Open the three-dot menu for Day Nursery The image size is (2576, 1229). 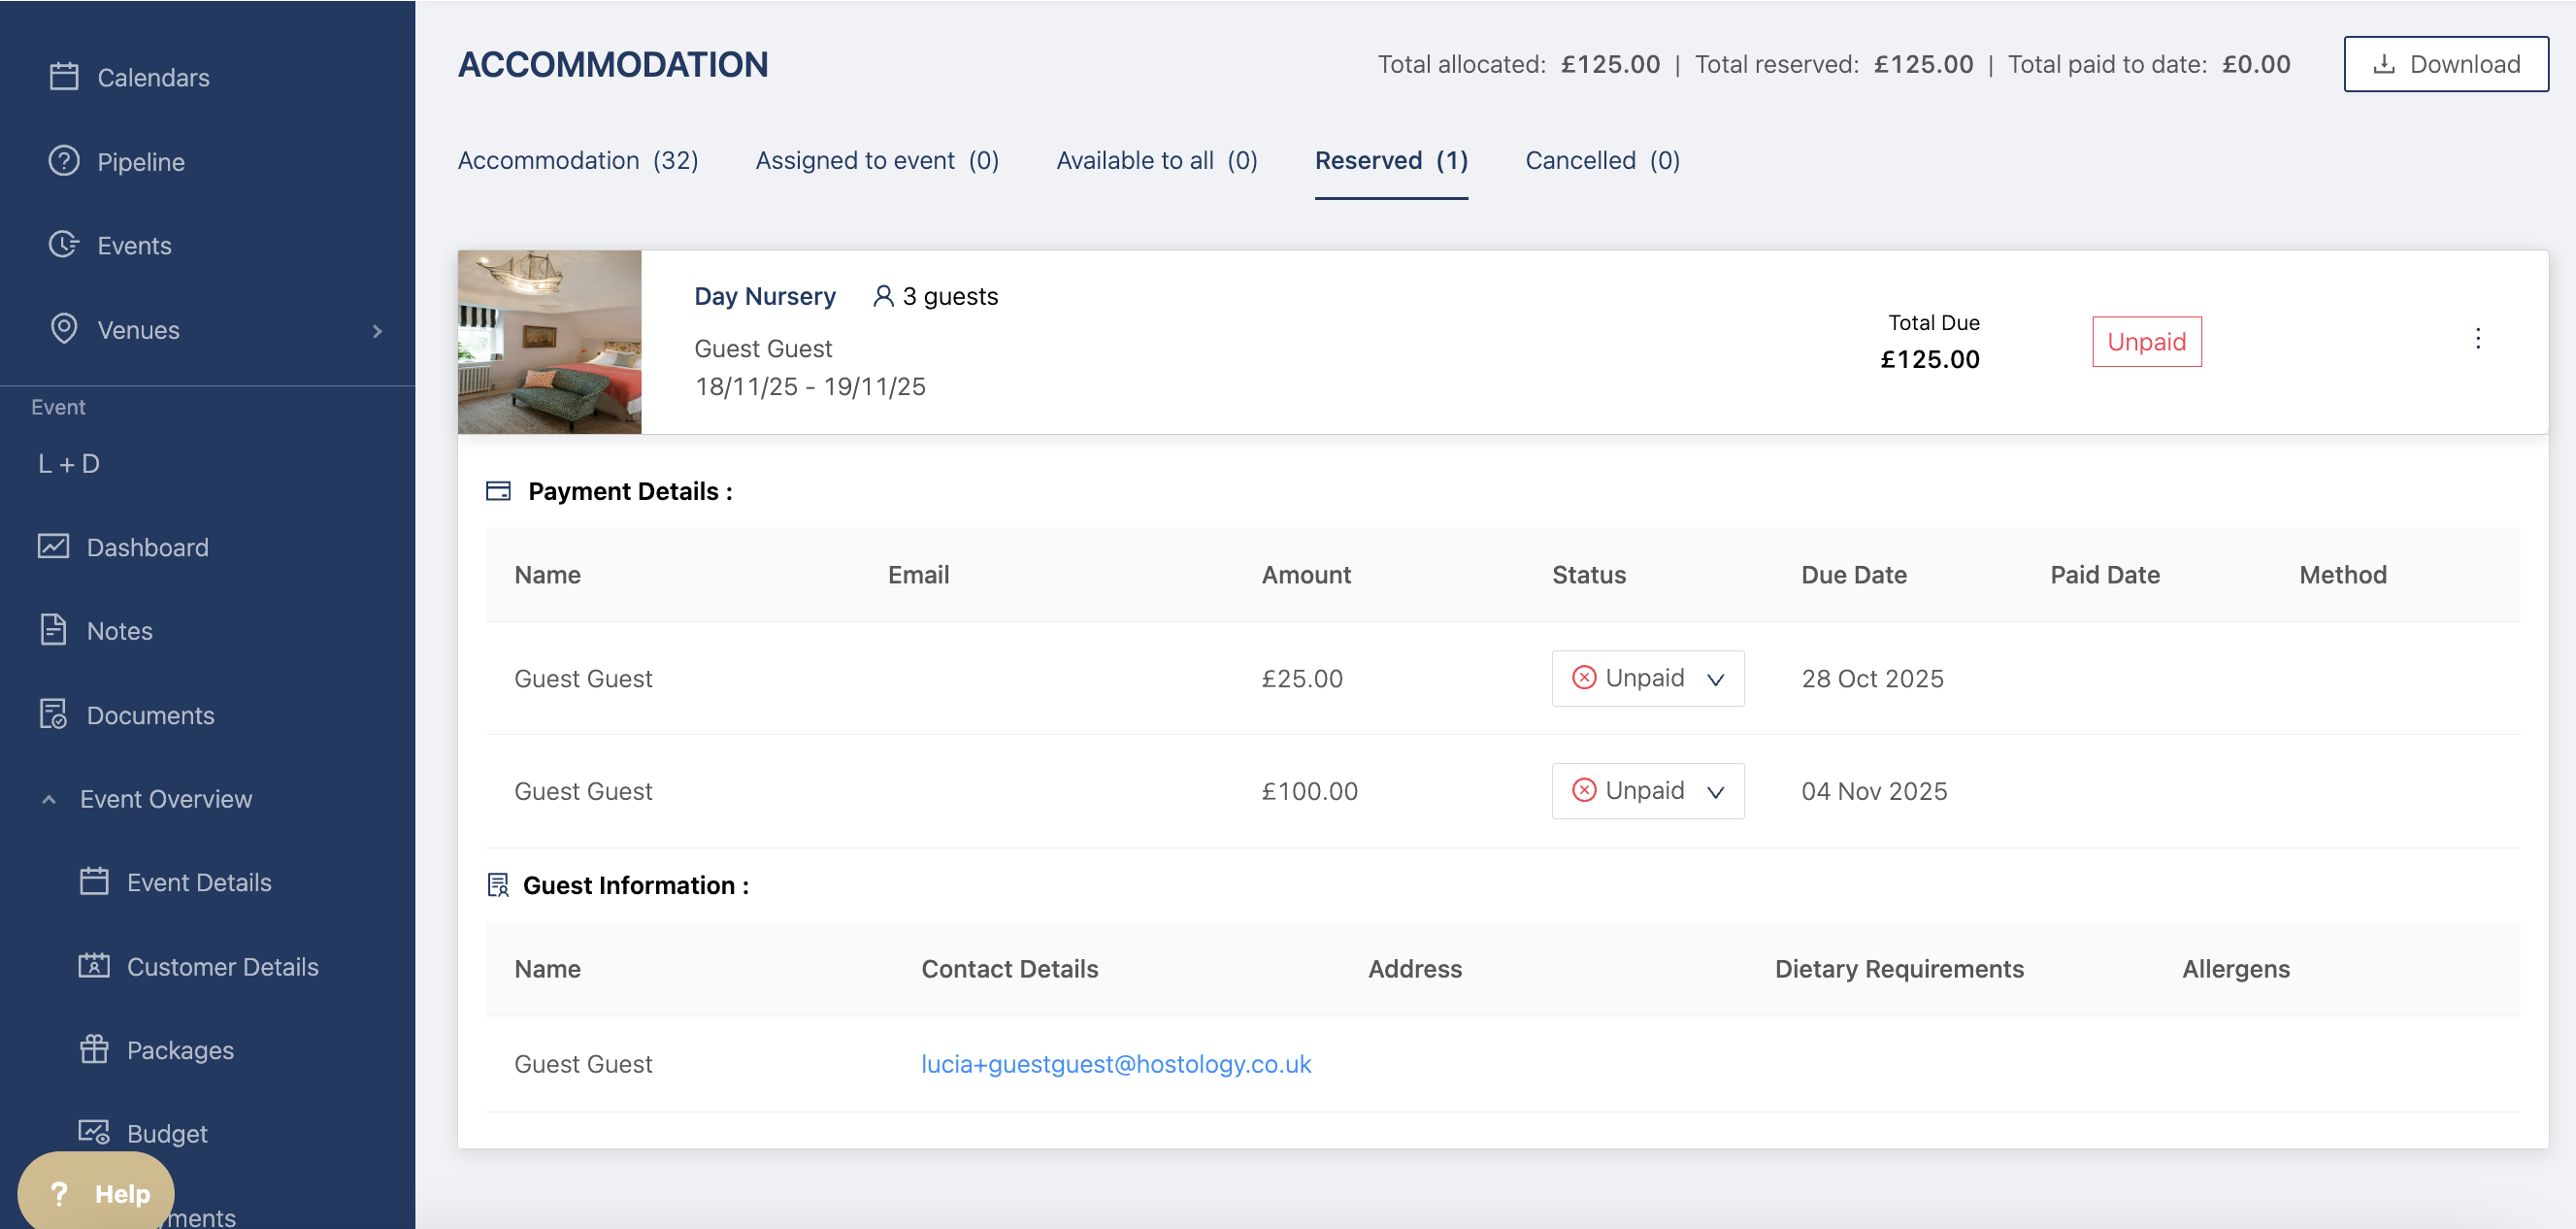point(2477,339)
